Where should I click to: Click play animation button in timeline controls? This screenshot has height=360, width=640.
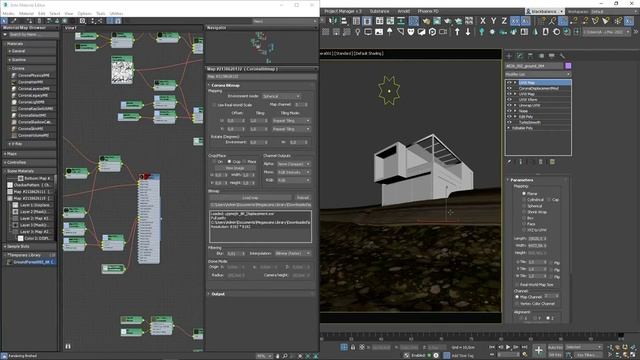pyautogui.click(x=508, y=347)
